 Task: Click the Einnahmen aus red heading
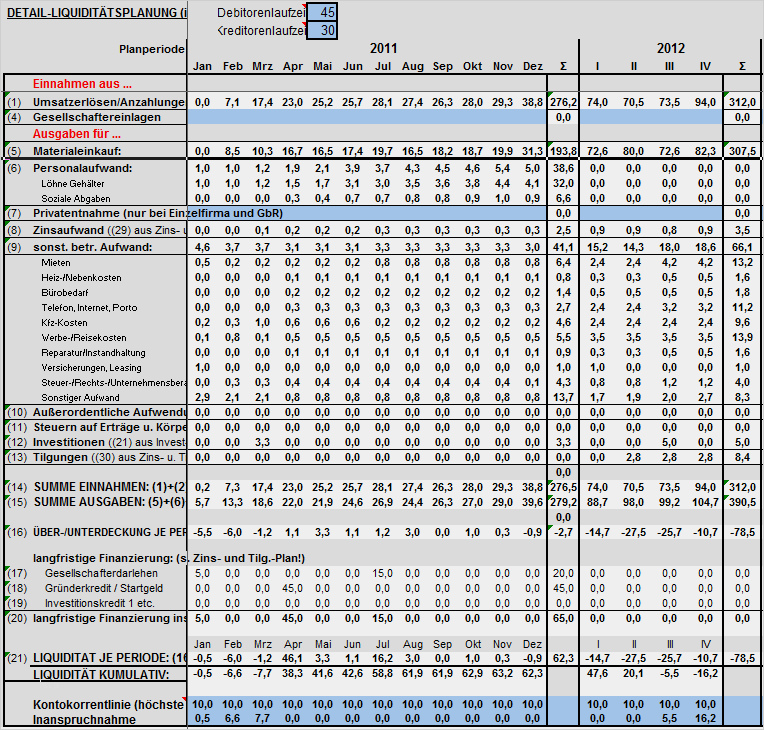click(x=82, y=84)
